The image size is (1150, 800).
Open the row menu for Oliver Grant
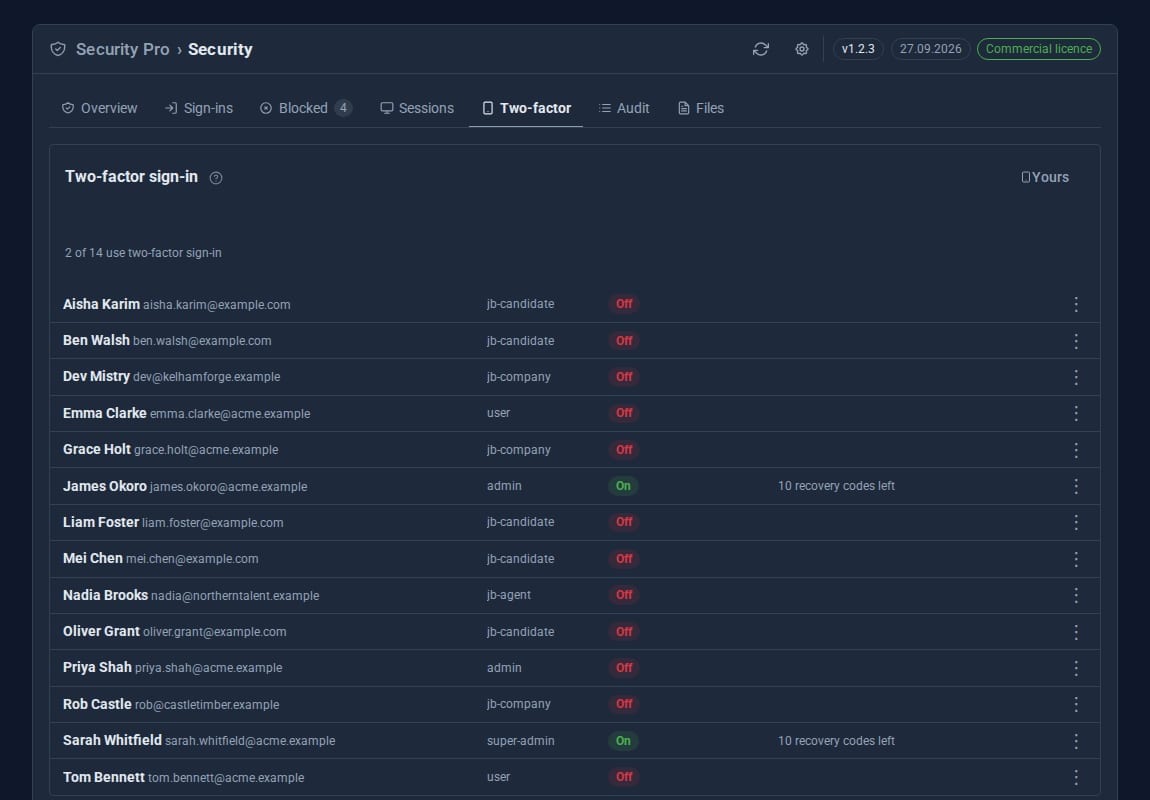(1076, 632)
